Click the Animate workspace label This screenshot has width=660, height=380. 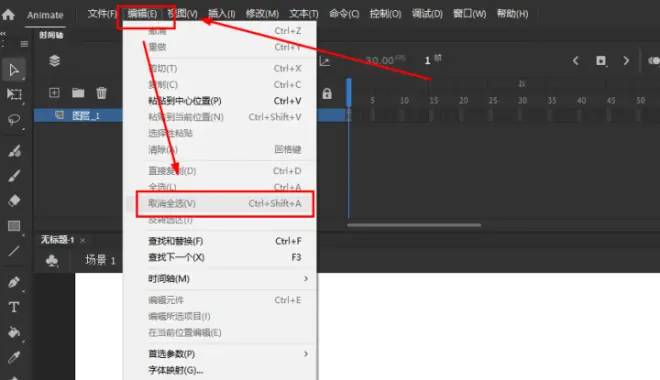[45, 15]
